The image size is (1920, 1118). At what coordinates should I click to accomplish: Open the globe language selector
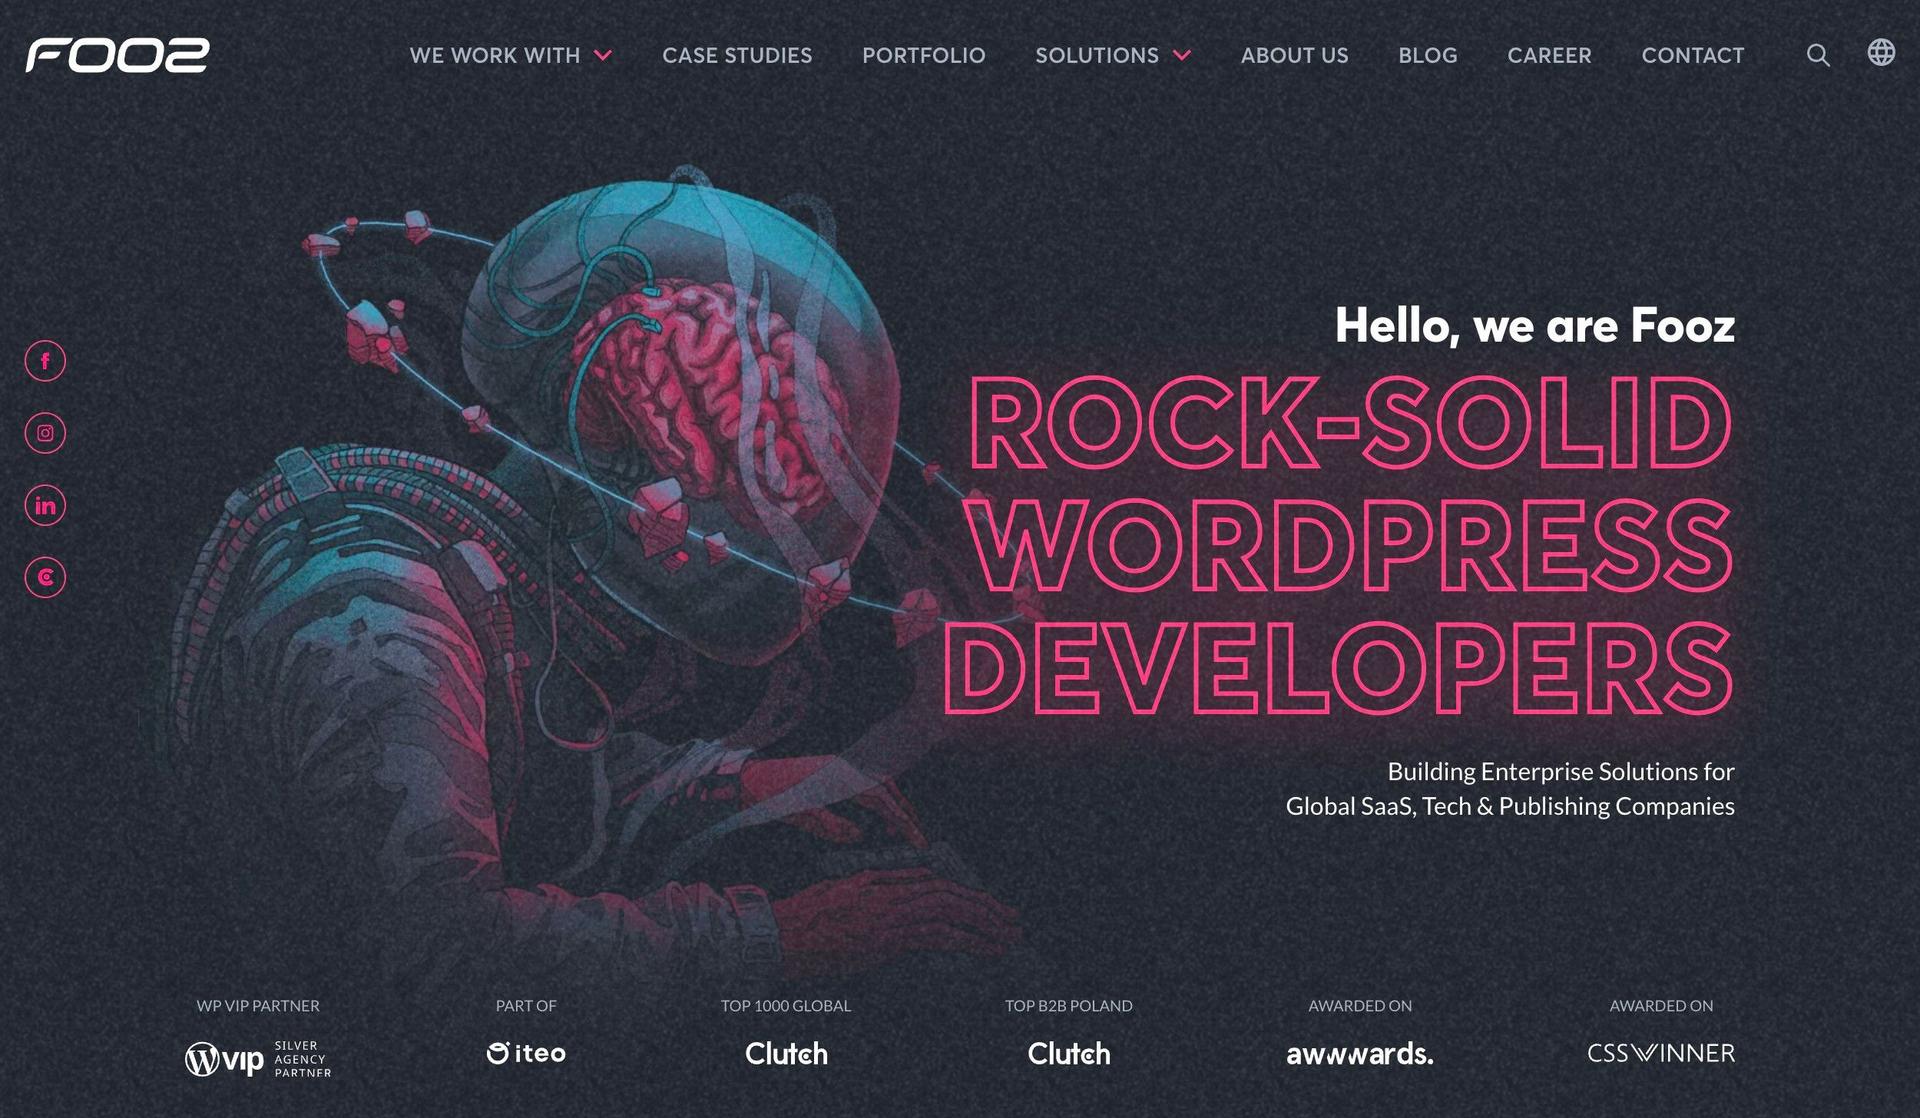1881,52
